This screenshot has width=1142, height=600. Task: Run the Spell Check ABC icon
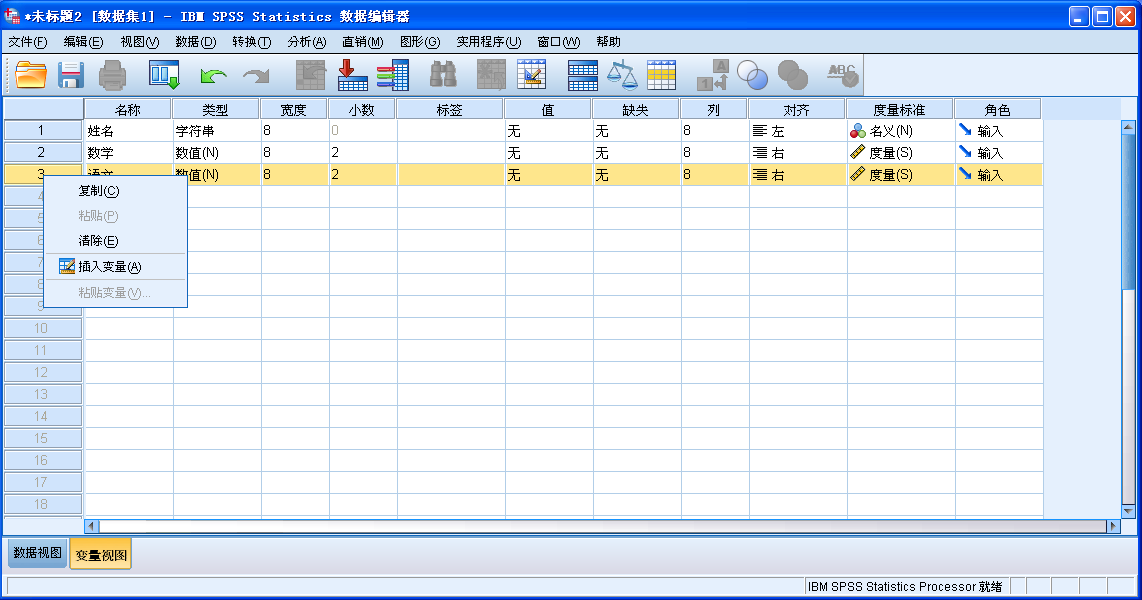tap(843, 75)
